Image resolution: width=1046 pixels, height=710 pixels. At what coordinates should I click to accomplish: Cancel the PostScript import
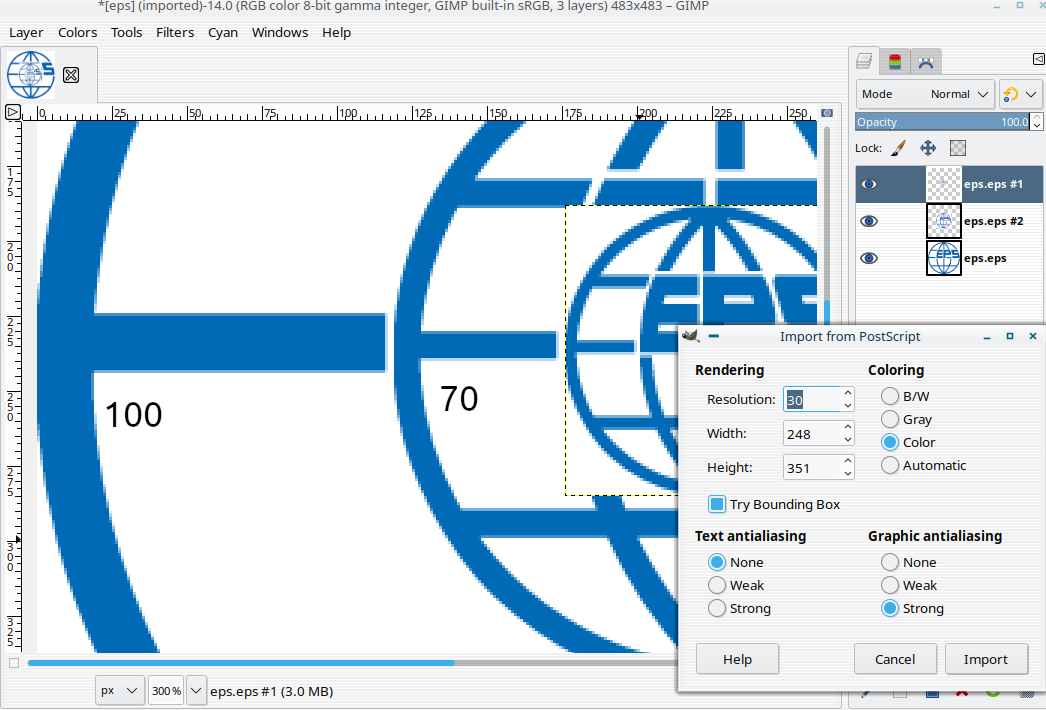coord(895,659)
